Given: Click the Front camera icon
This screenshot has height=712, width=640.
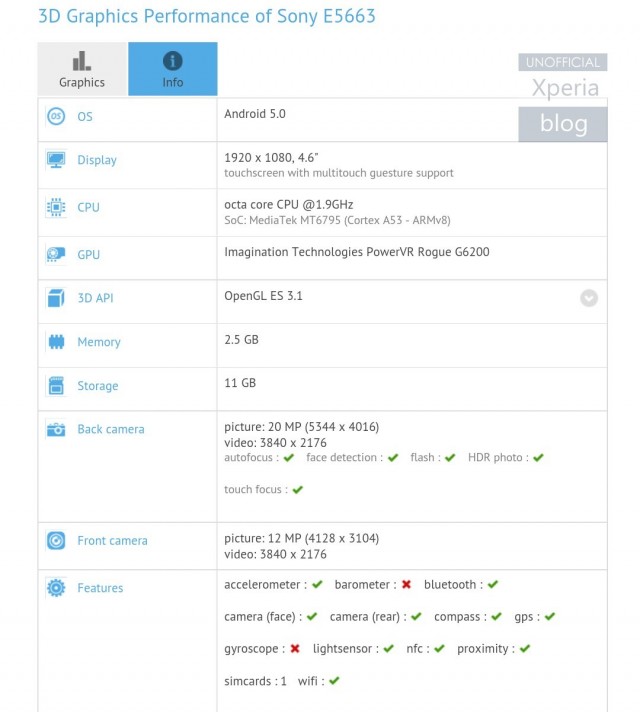Looking at the screenshot, I should point(56,541).
